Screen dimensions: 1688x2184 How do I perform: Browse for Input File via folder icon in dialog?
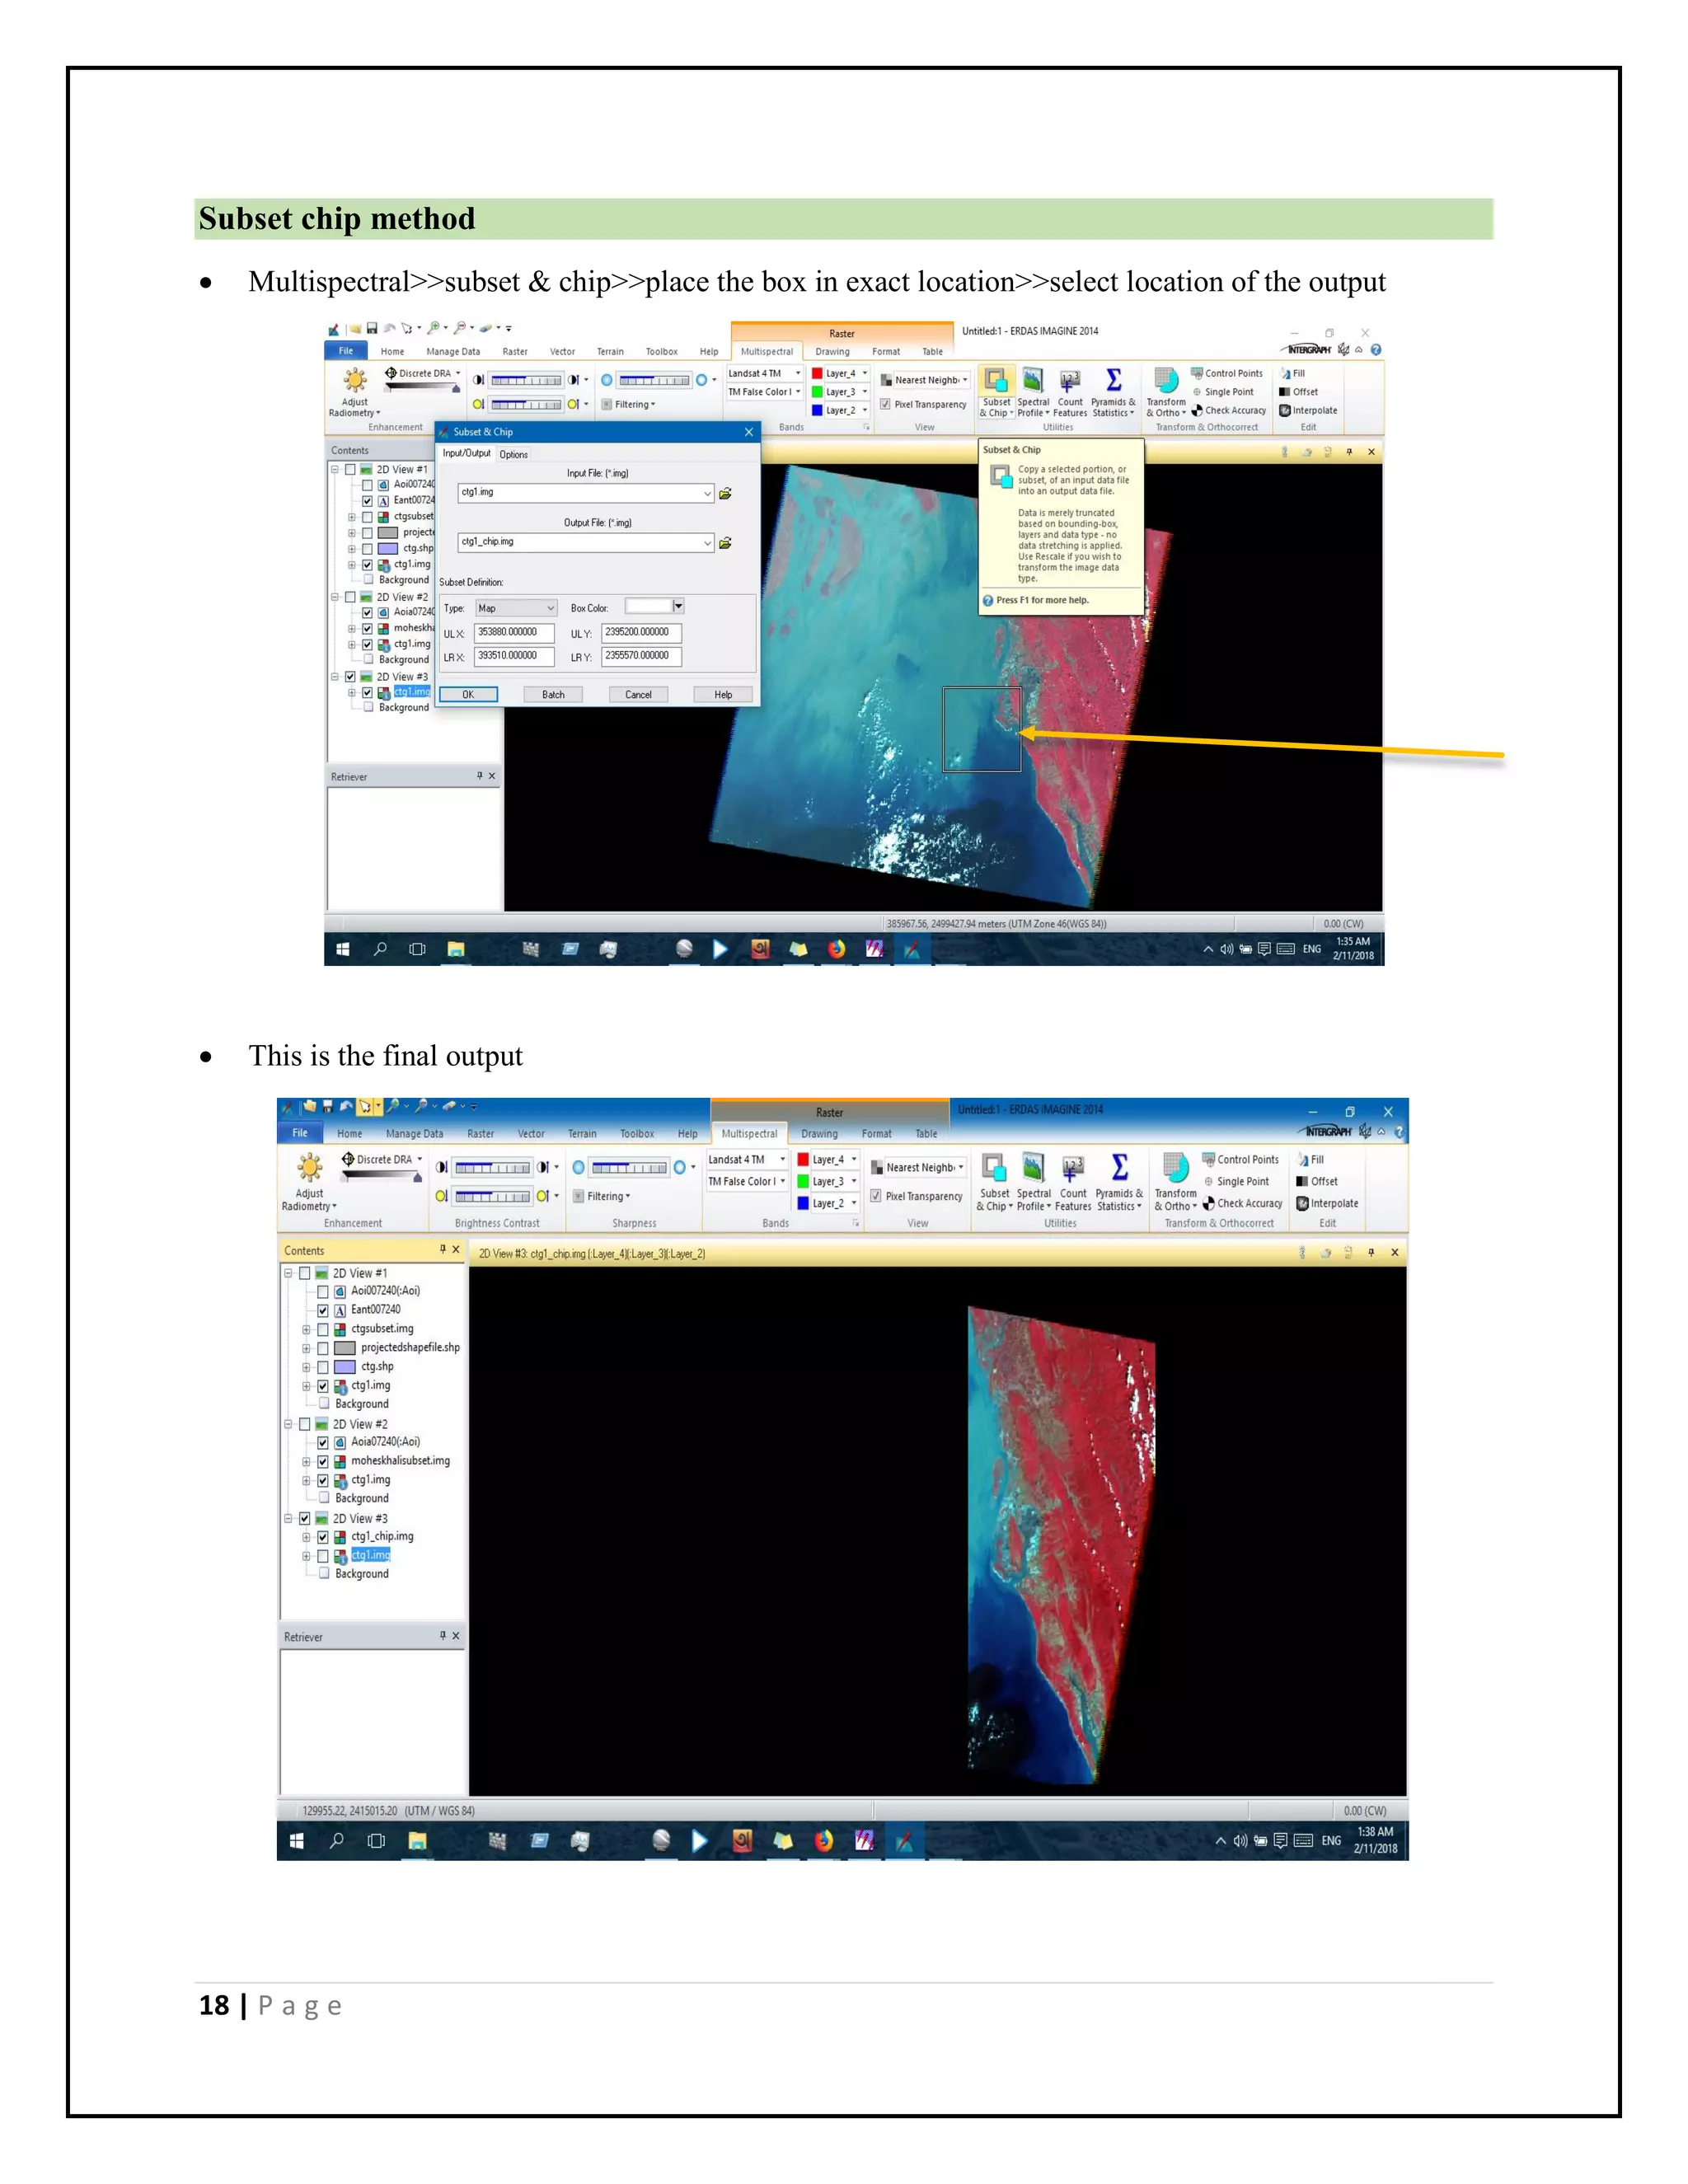726,493
